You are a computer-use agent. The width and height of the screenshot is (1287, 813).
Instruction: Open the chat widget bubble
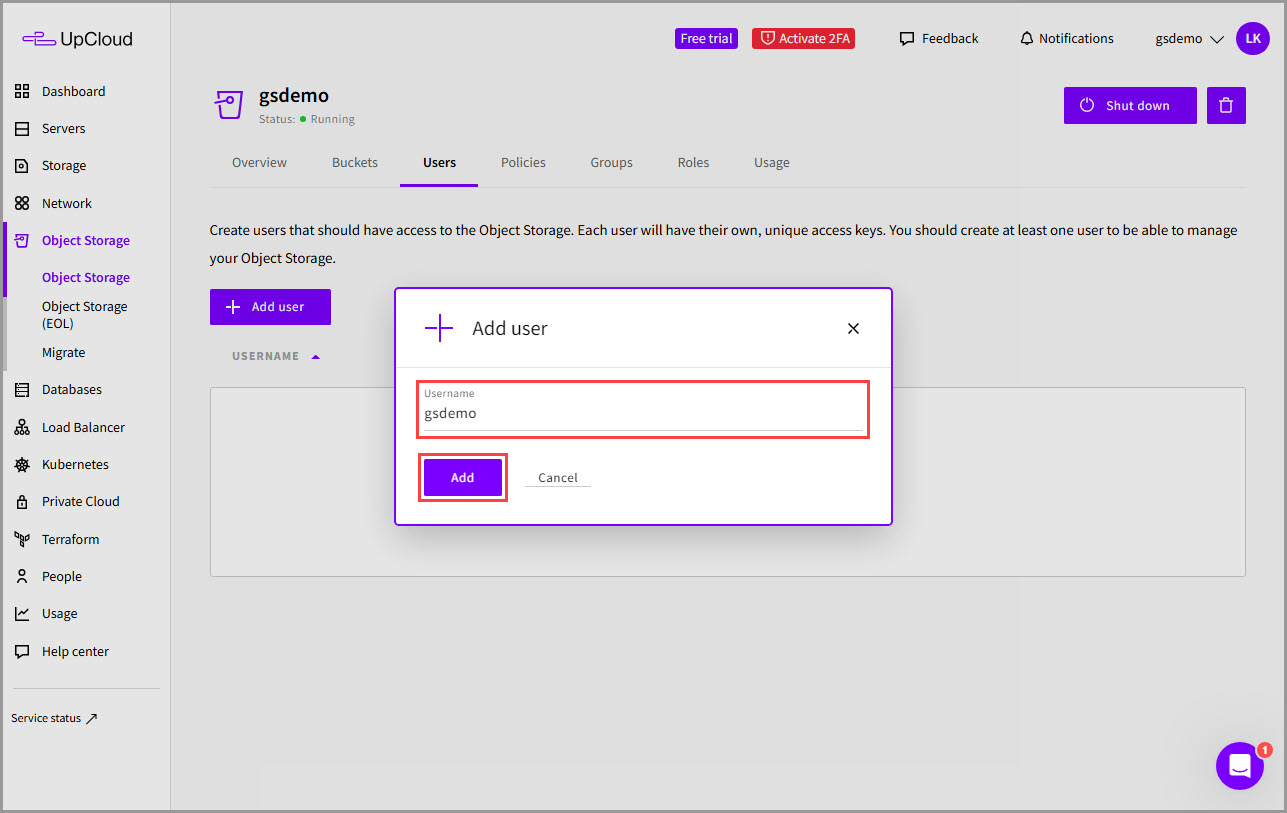tap(1240, 766)
